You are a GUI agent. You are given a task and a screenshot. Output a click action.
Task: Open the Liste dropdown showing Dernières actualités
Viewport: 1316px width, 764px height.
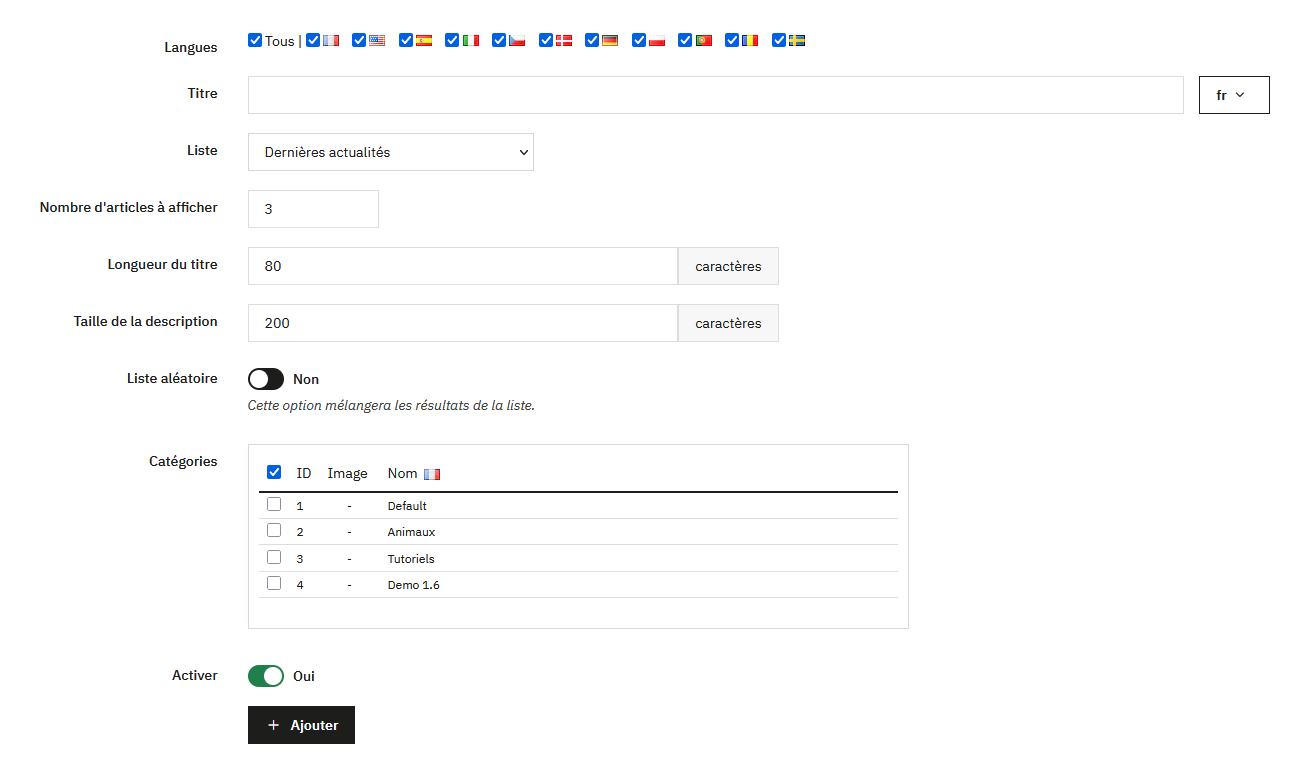(x=390, y=152)
